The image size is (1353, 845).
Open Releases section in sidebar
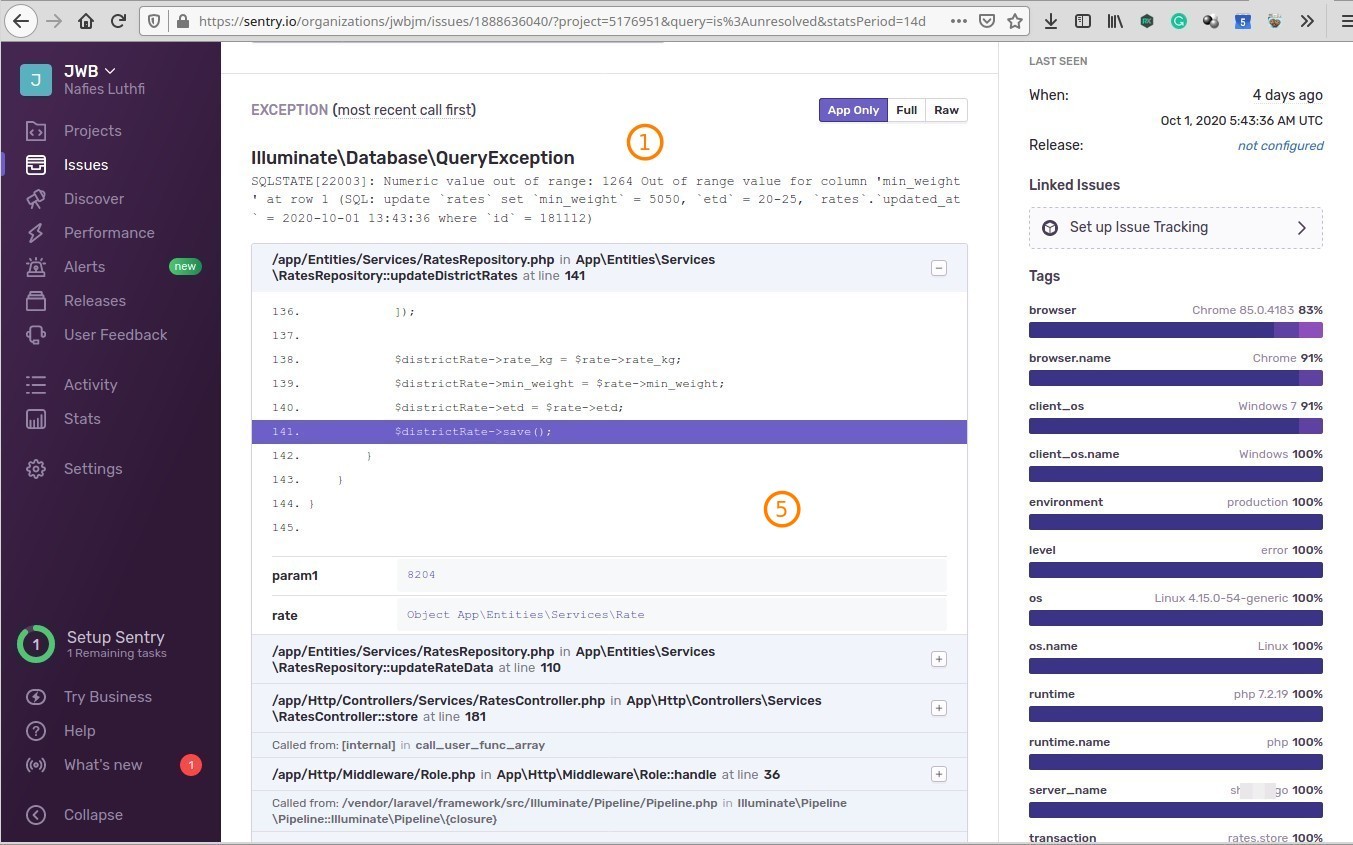pos(95,301)
